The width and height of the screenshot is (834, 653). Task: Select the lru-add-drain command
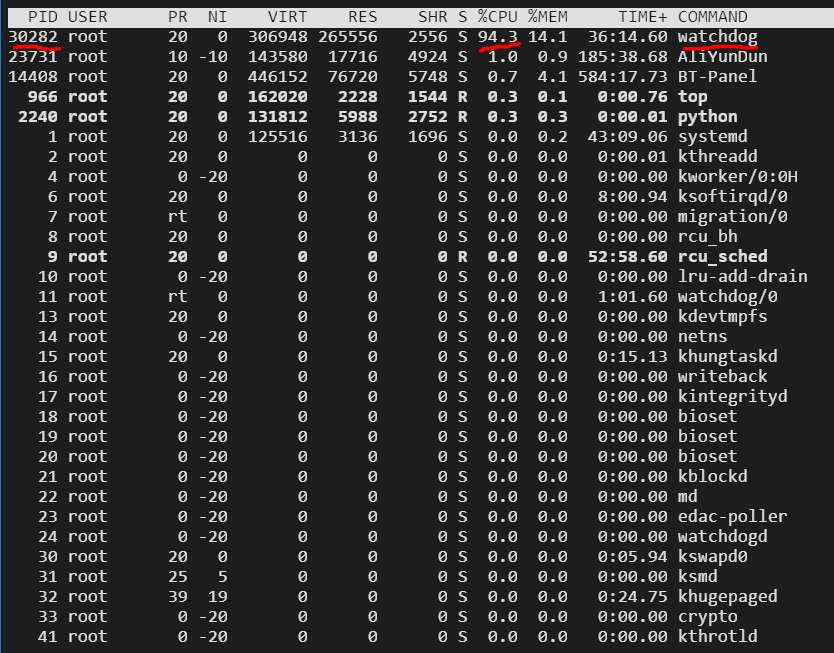[x=743, y=277]
